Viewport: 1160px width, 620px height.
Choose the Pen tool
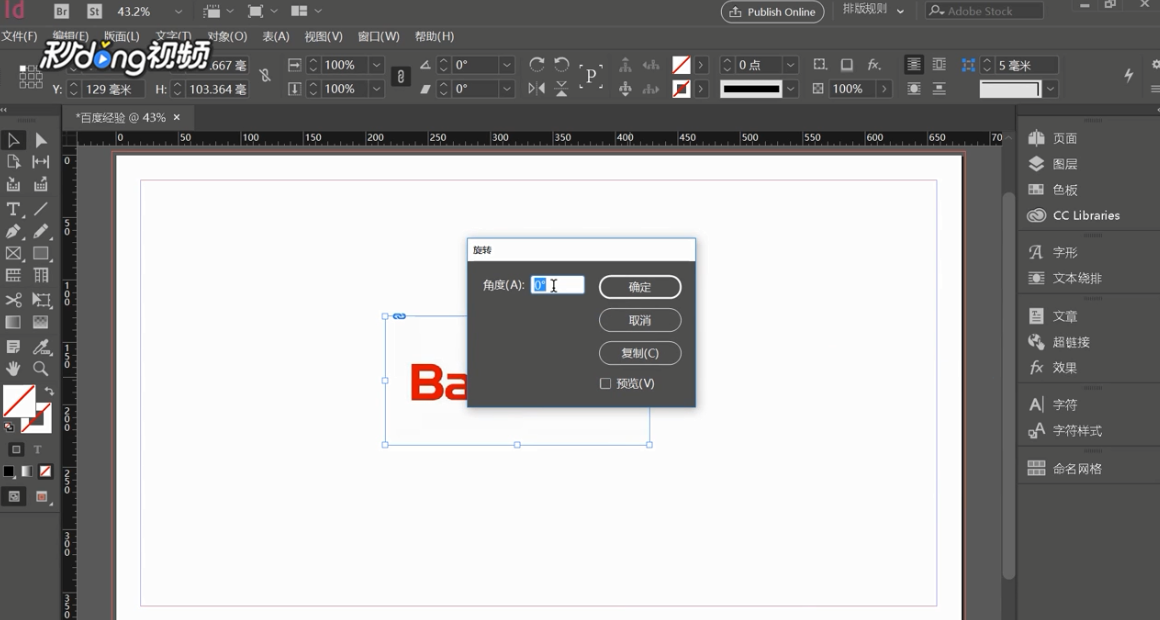13,232
